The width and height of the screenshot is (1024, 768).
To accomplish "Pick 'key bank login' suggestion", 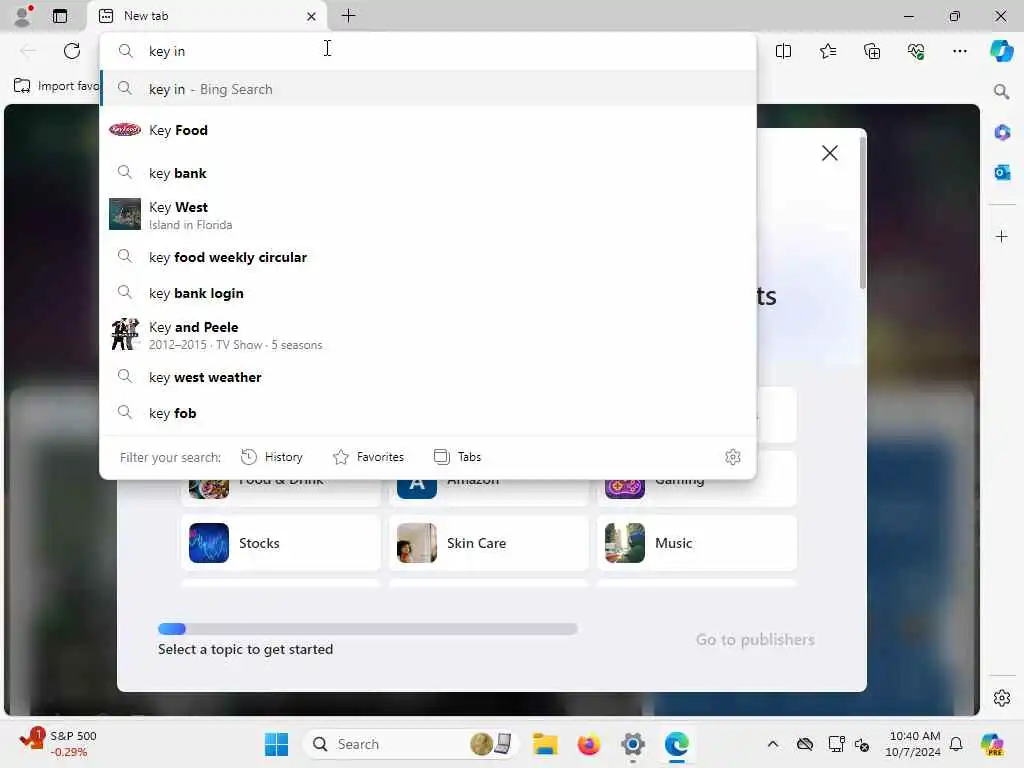I will (x=428, y=293).
